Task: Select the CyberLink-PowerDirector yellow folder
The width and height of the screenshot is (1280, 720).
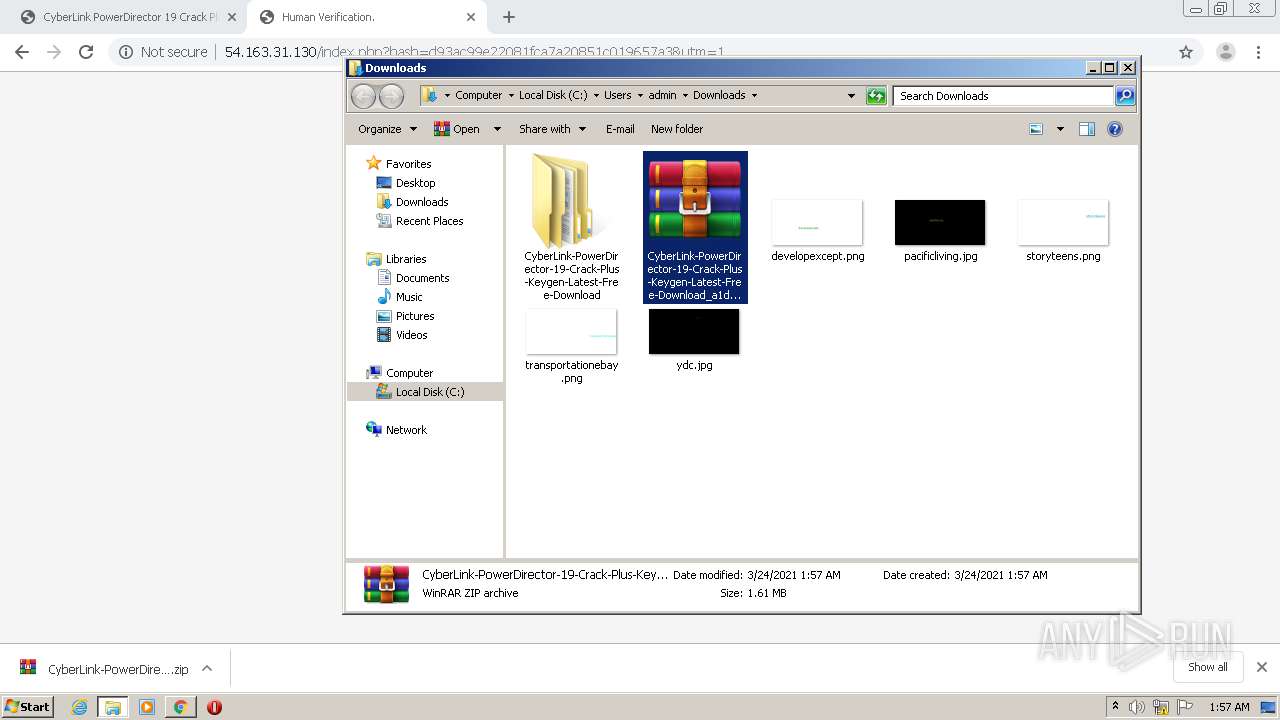Action: coord(572,227)
